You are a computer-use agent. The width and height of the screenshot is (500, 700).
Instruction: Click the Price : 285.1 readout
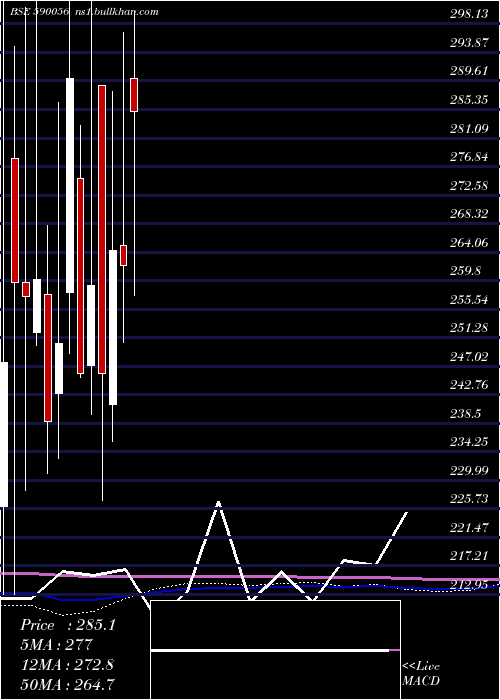(68, 625)
